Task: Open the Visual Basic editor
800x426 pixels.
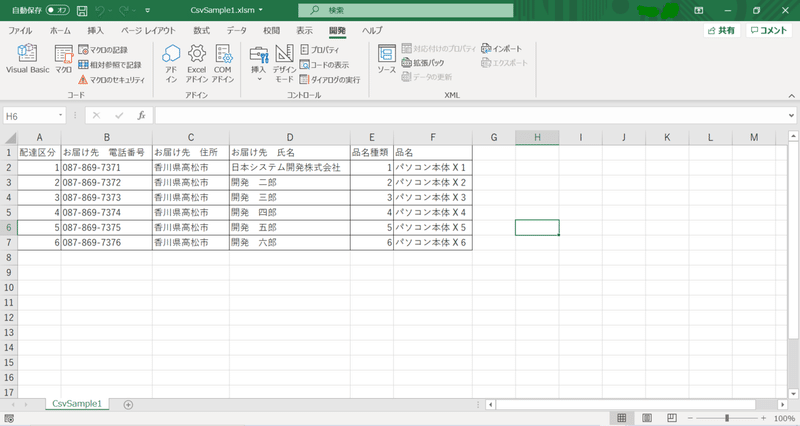Action: pos(28,59)
